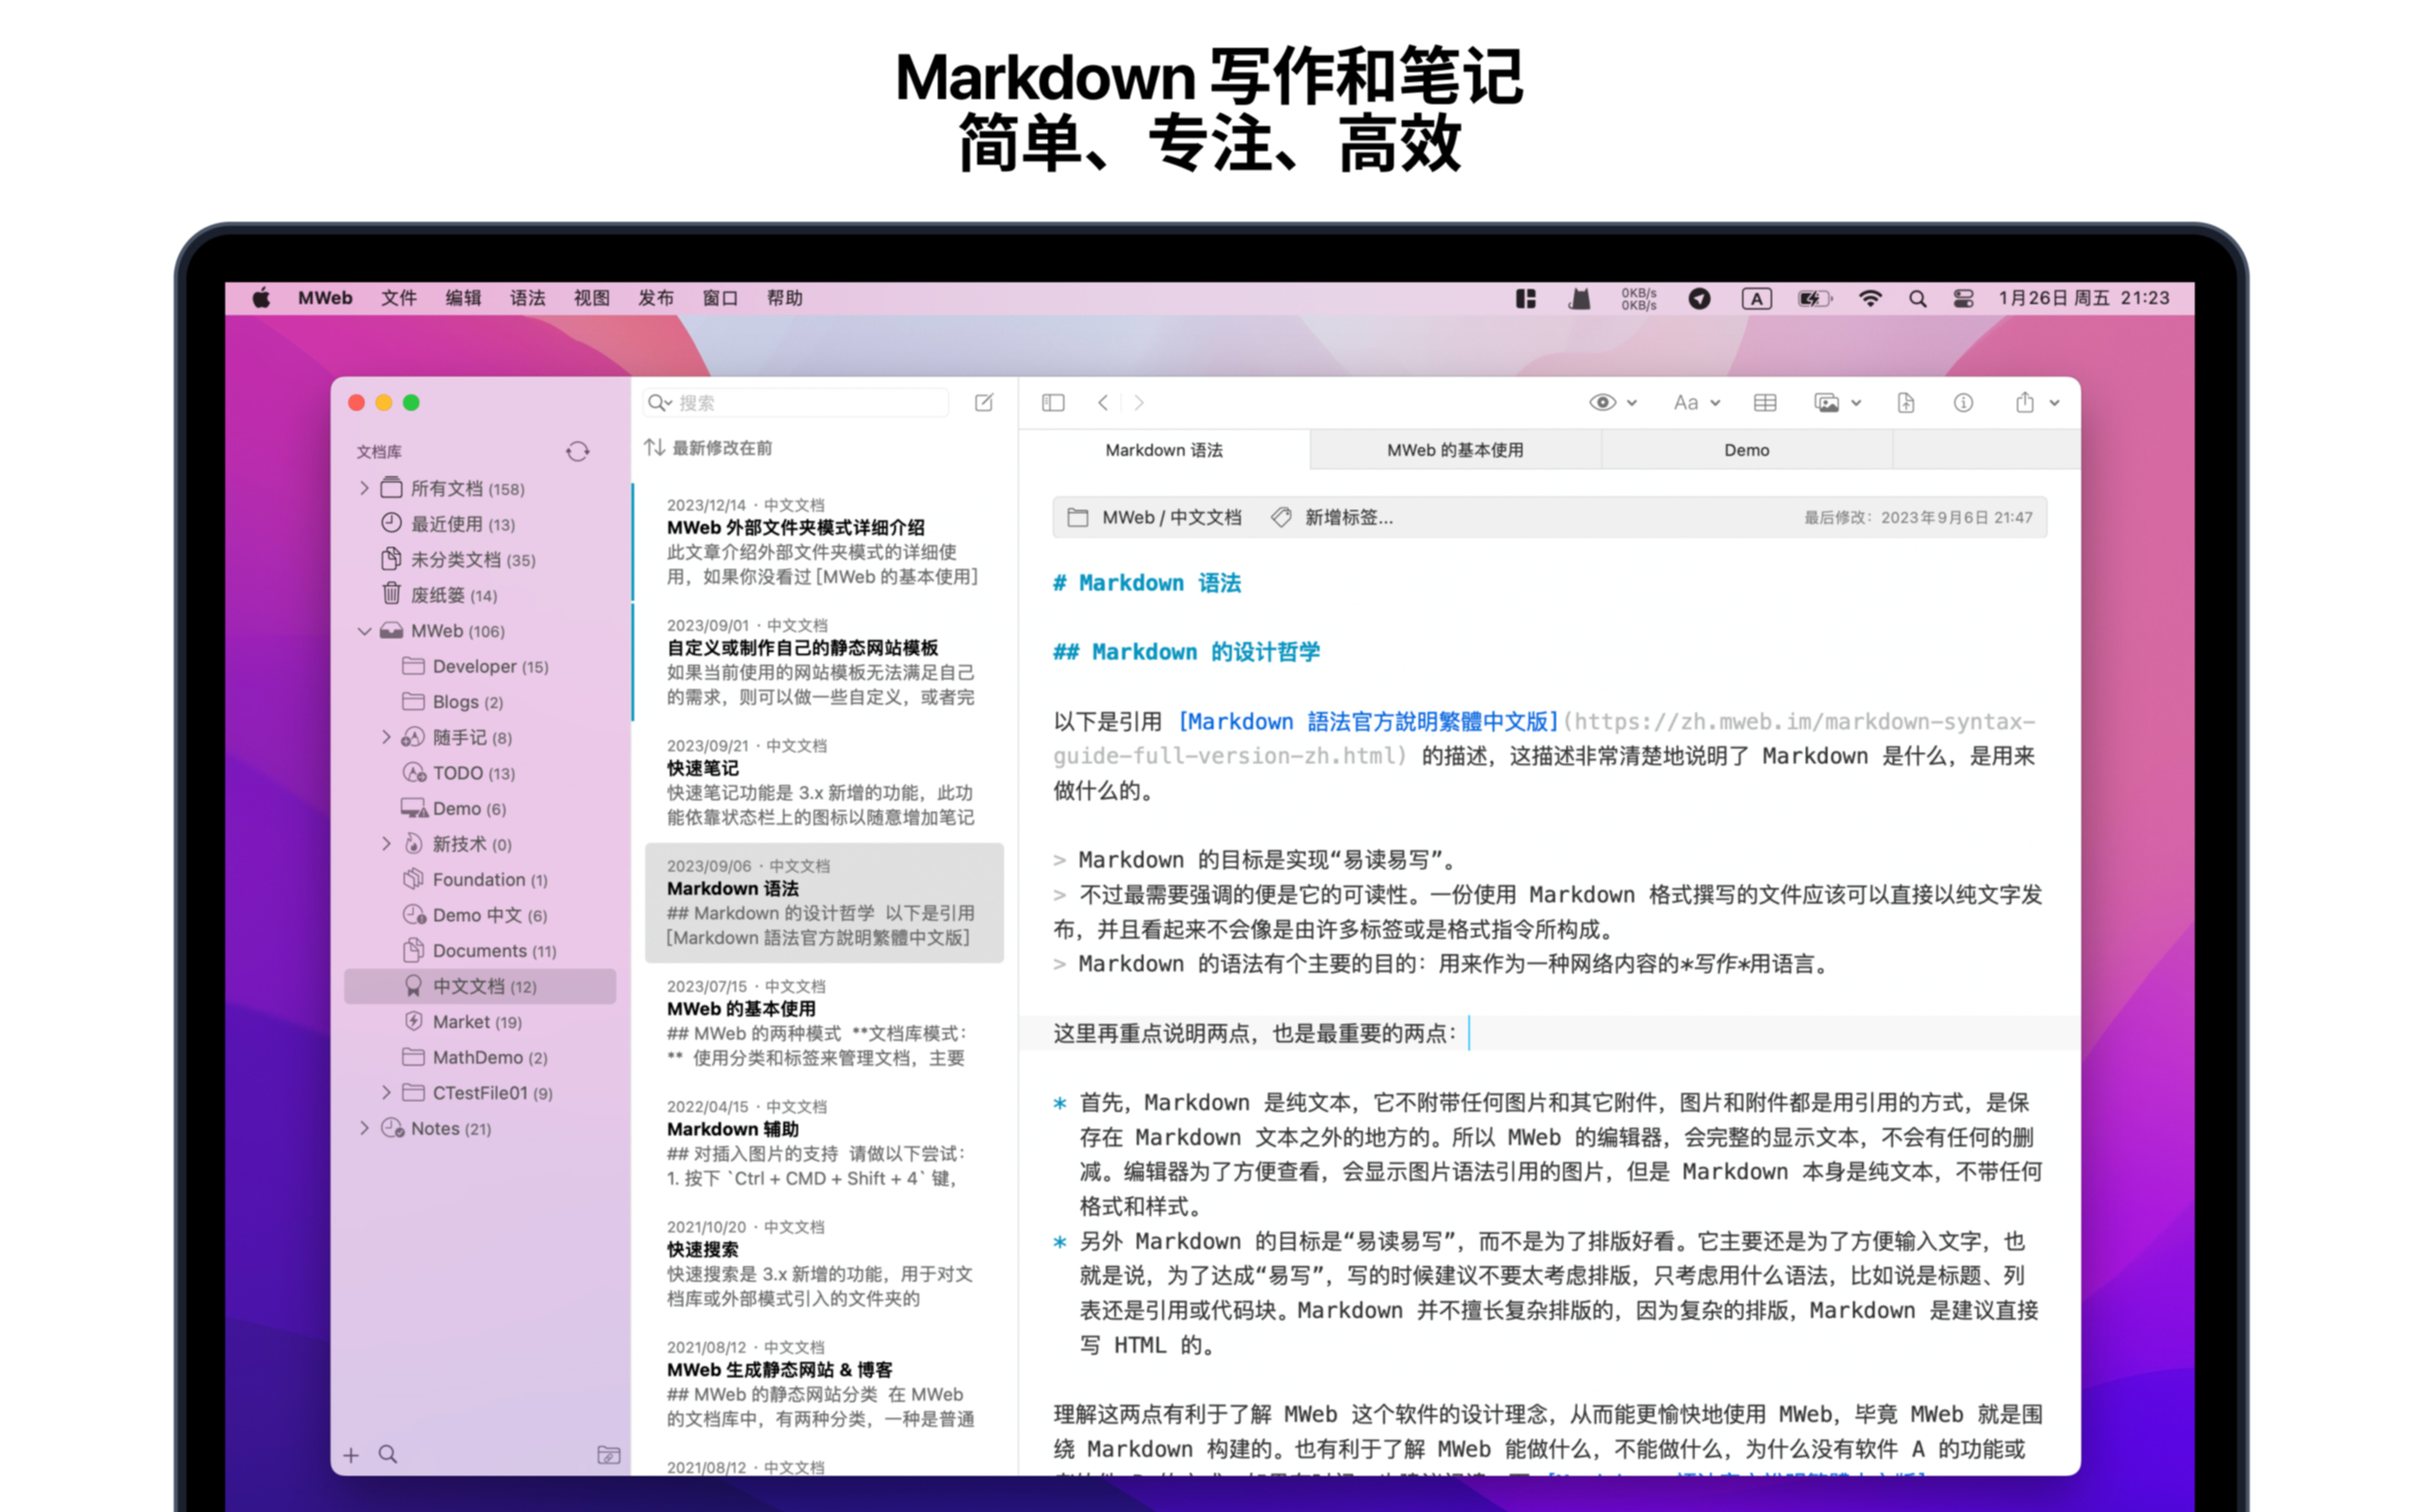Viewport: 2420px width, 1512px height.
Task: Toggle preview mode with the eye icon
Action: click(1604, 402)
